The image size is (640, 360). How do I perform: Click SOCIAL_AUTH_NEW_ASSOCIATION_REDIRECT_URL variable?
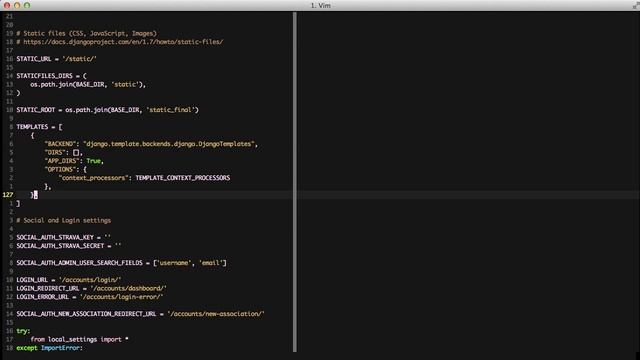click(x=86, y=314)
